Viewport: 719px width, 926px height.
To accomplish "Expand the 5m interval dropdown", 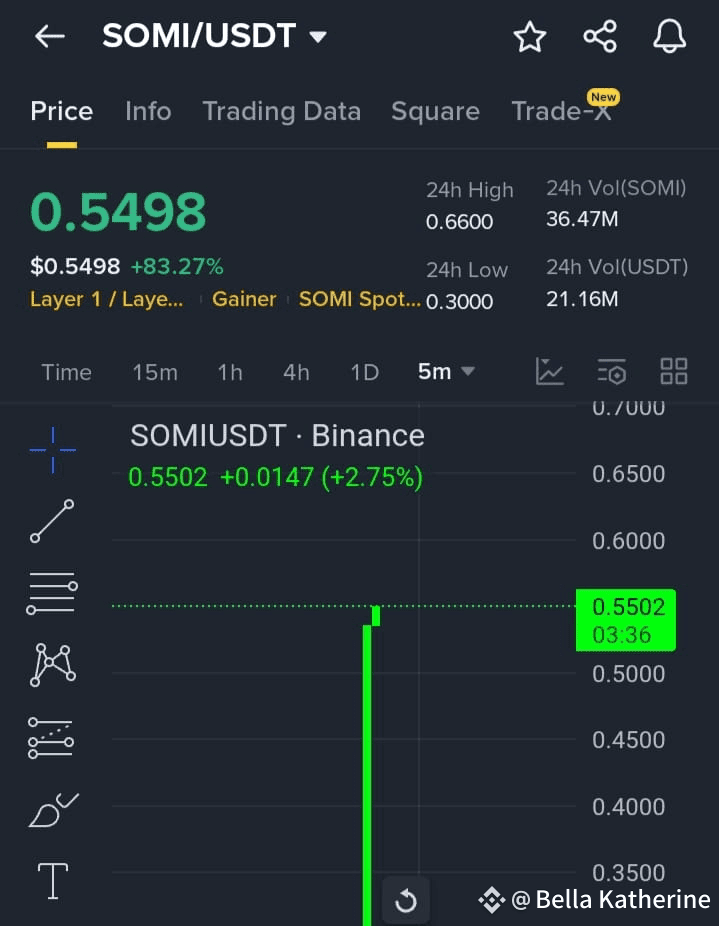I will (446, 372).
